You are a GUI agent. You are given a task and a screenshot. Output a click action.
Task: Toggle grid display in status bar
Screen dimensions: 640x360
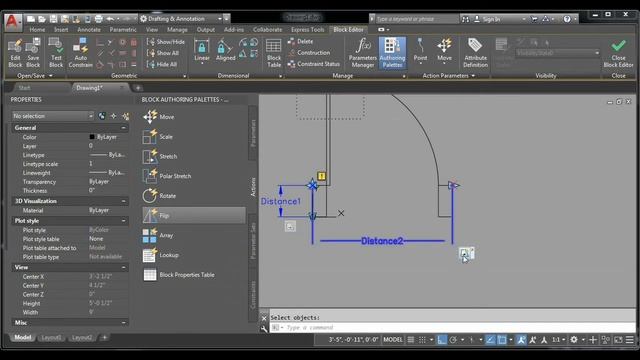pos(411,340)
